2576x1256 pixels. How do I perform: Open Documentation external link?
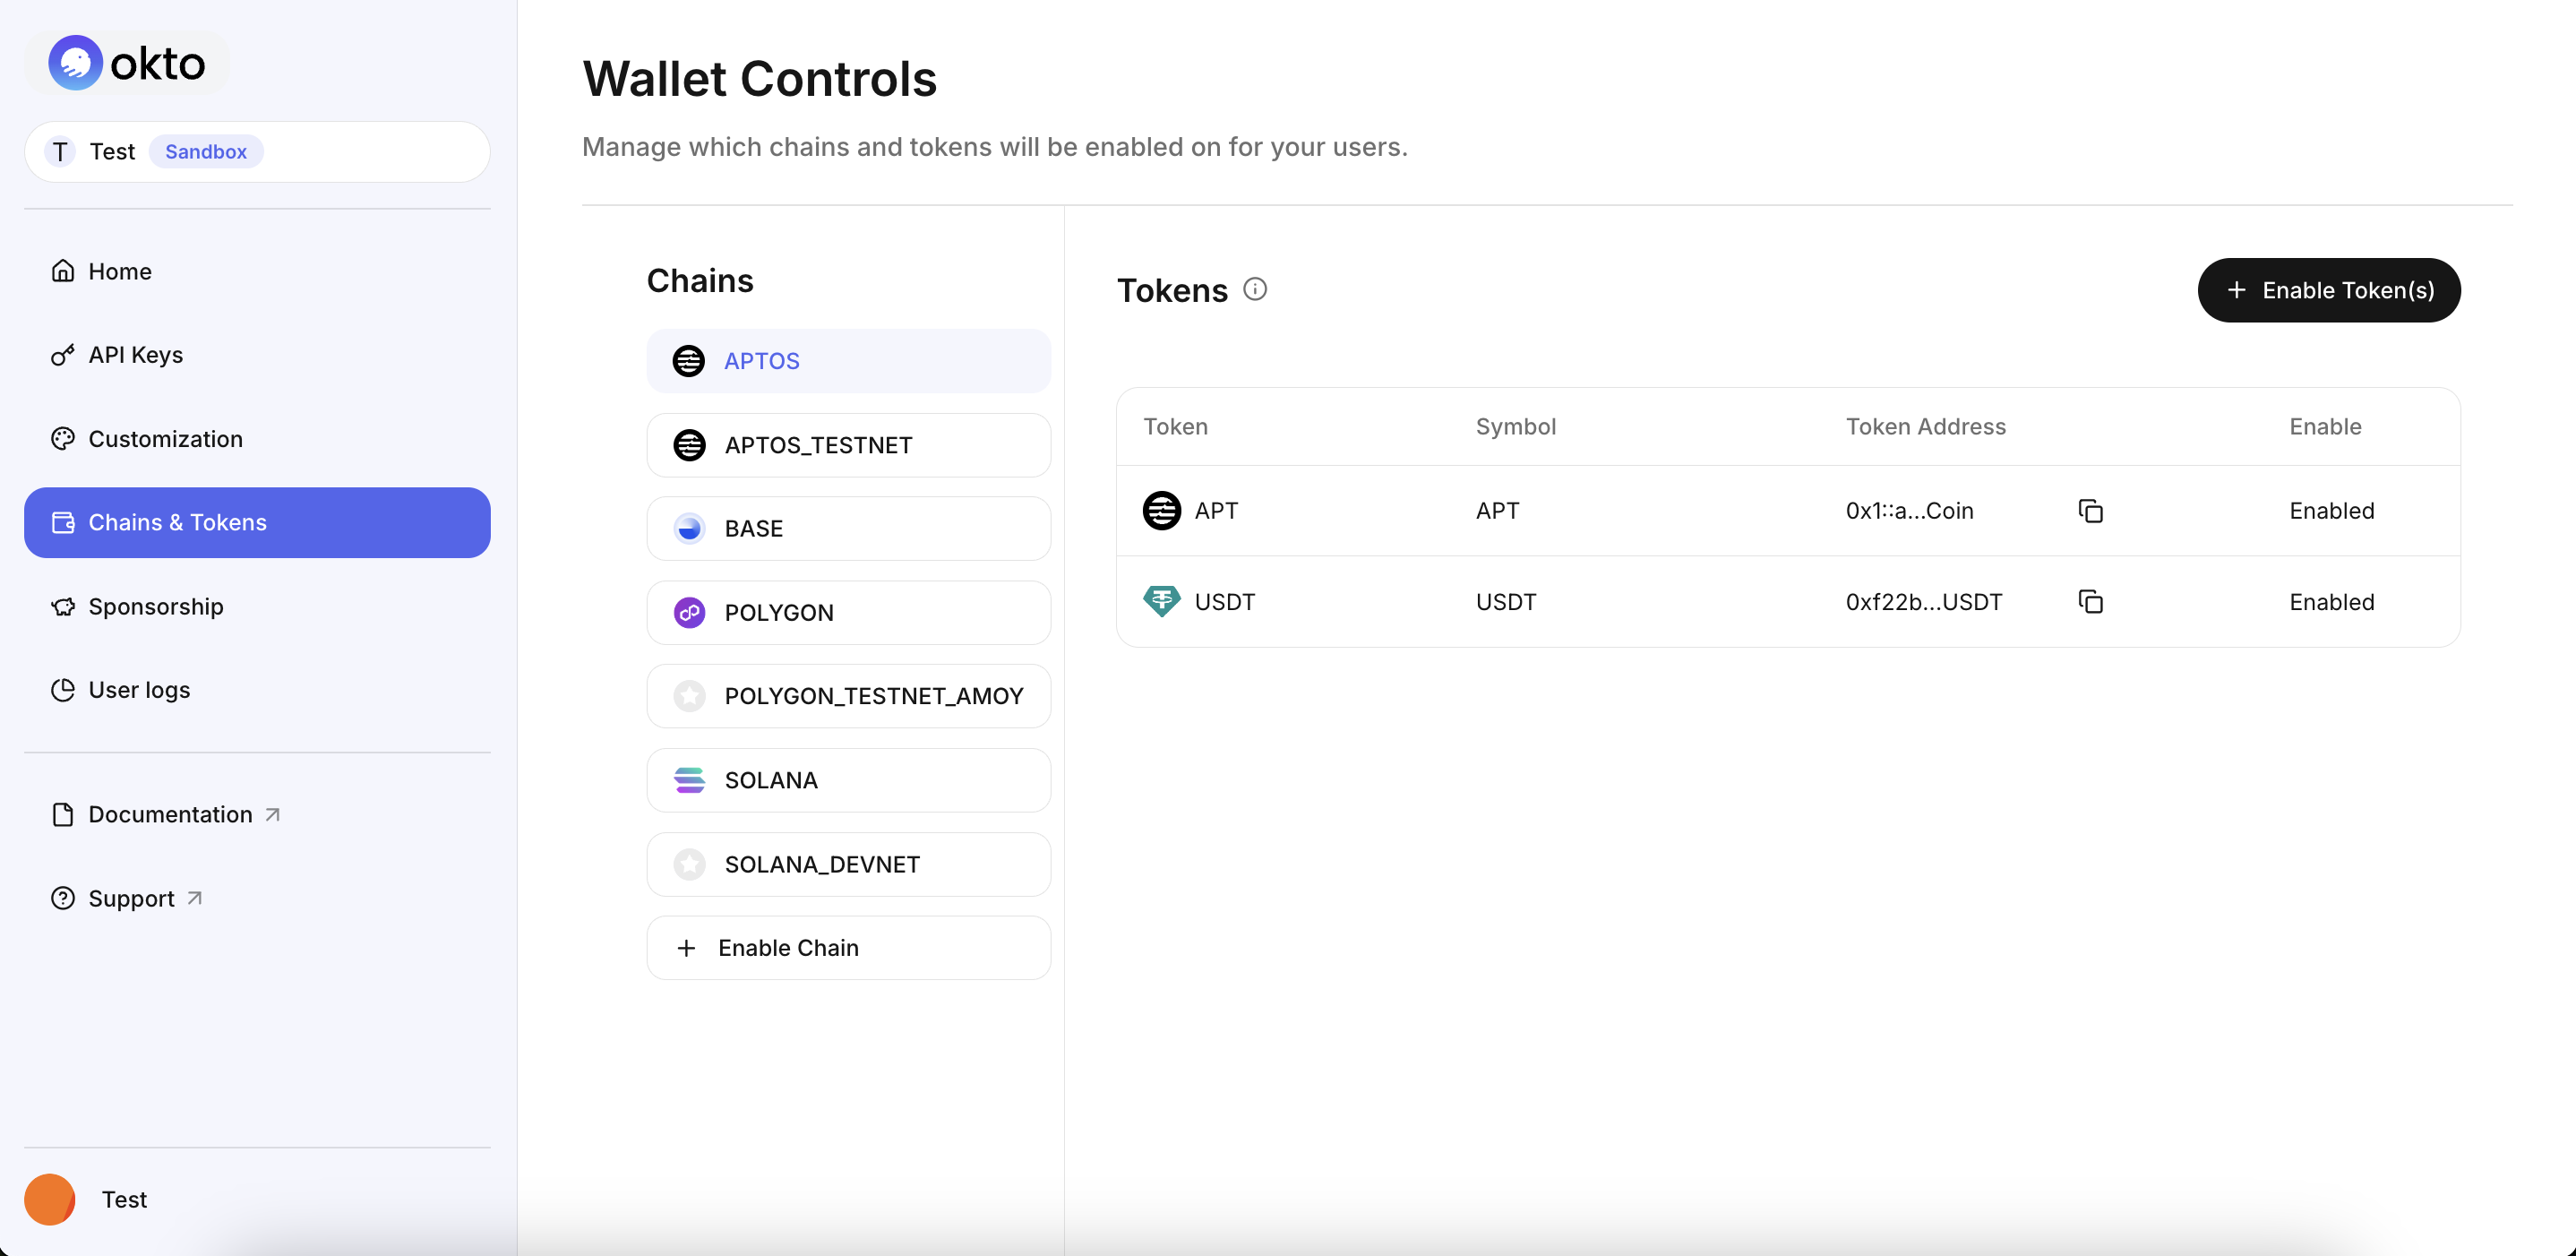[257, 814]
